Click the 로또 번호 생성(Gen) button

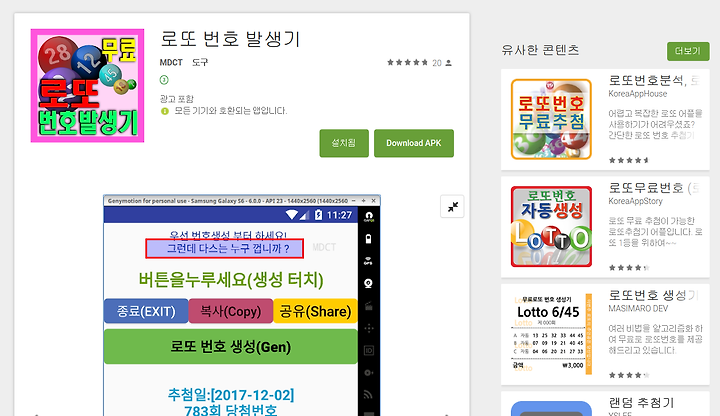[231, 347]
